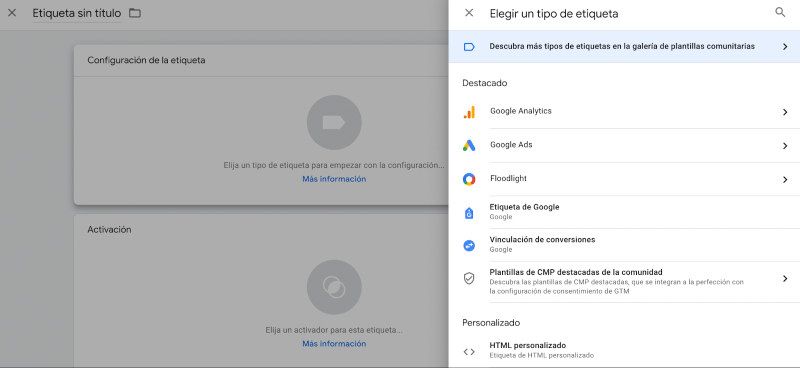Open the community template gallery banner
This screenshot has height=368, width=800.
(624, 46)
